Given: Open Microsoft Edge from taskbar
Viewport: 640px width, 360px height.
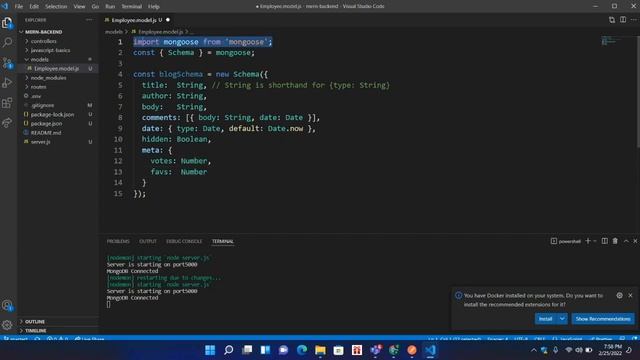Looking at the screenshot, I should pyautogui.click(x=302, y=350).
